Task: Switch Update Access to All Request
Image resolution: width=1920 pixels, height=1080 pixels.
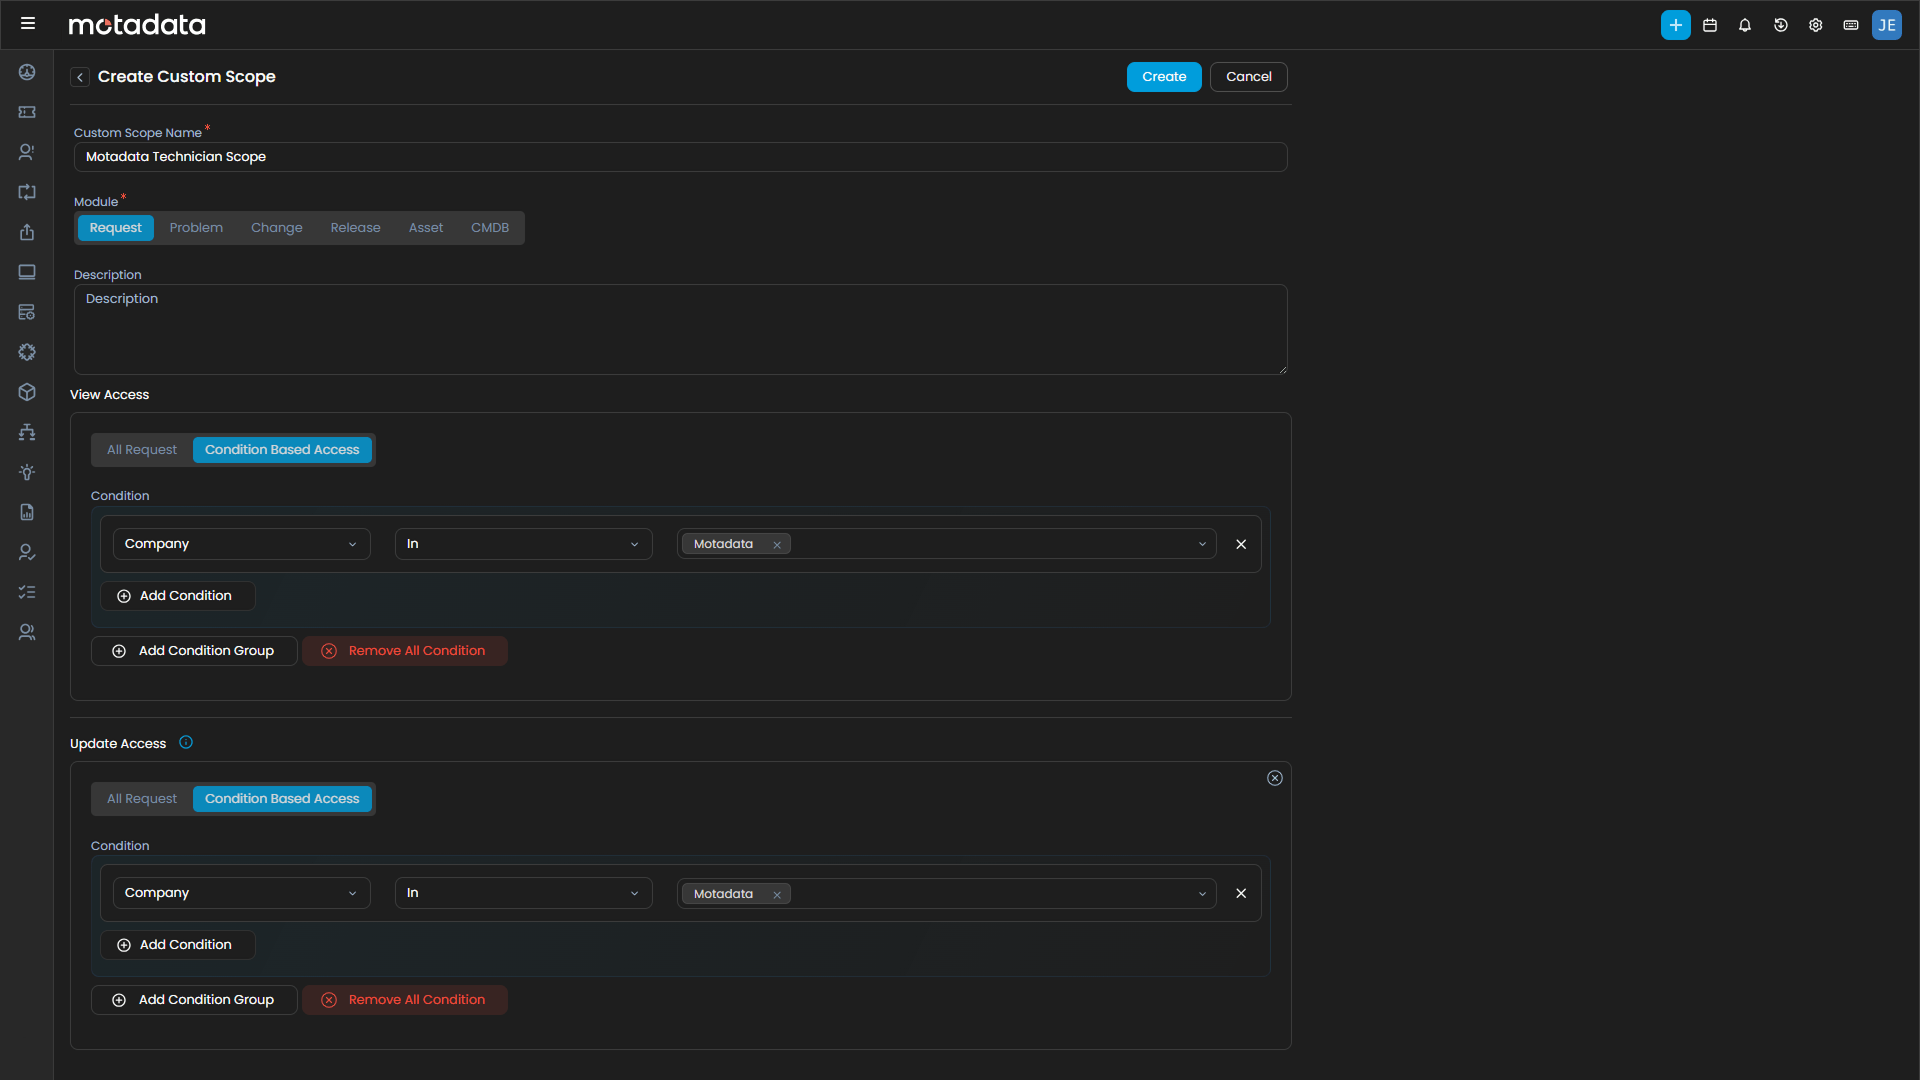Action: point(142,799)
